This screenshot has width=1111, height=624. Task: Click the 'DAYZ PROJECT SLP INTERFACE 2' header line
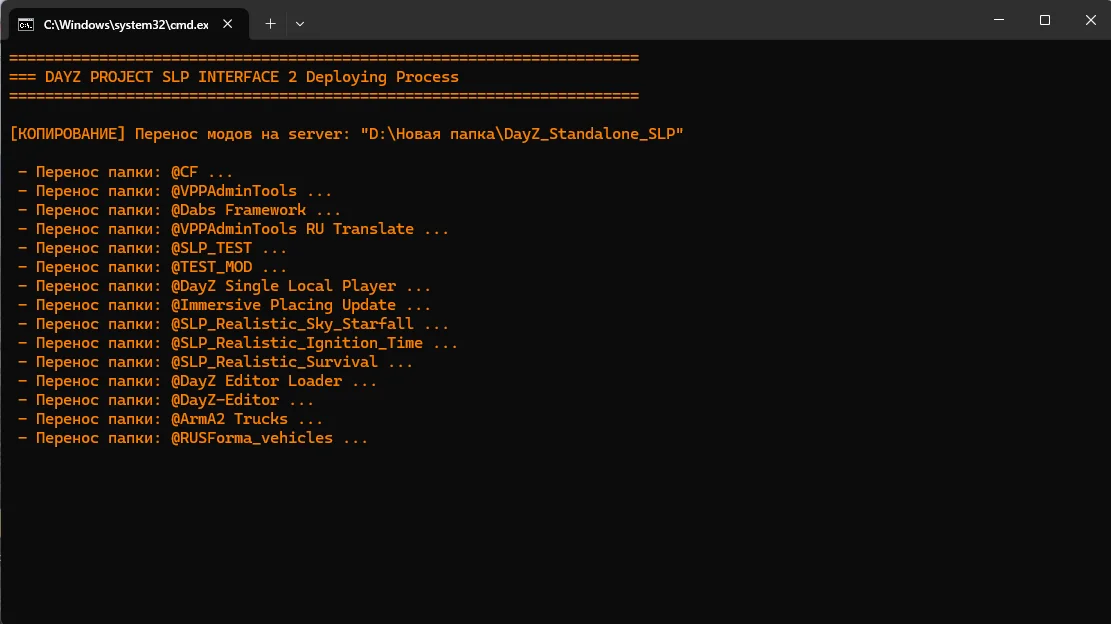tap(235, 77)
